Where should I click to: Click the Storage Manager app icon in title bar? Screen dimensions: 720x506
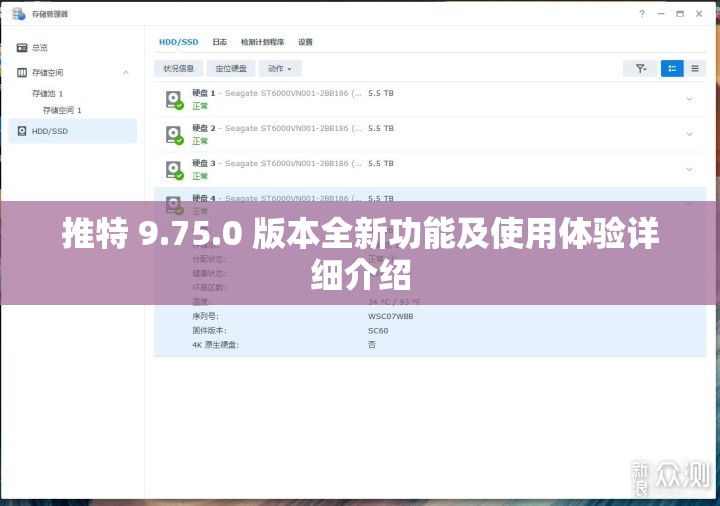pyautogui.click(x=19, y=14)
